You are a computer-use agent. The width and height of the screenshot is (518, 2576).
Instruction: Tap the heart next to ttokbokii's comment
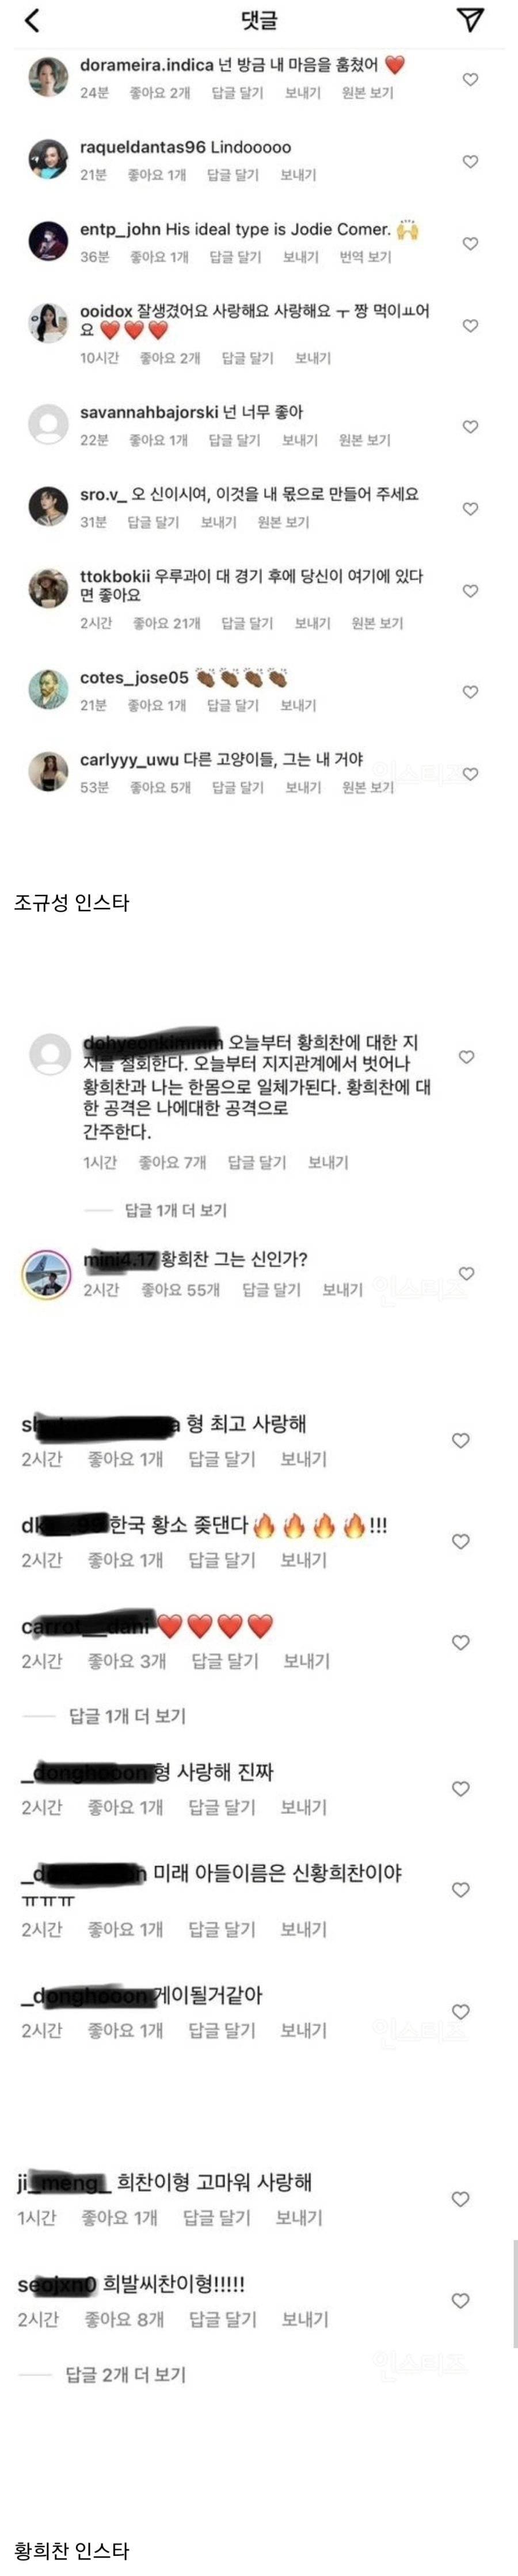pos(470,591)
